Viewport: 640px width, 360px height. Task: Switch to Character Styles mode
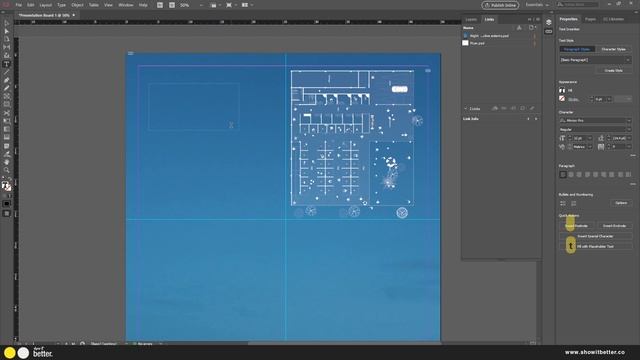tap(613, 49)
